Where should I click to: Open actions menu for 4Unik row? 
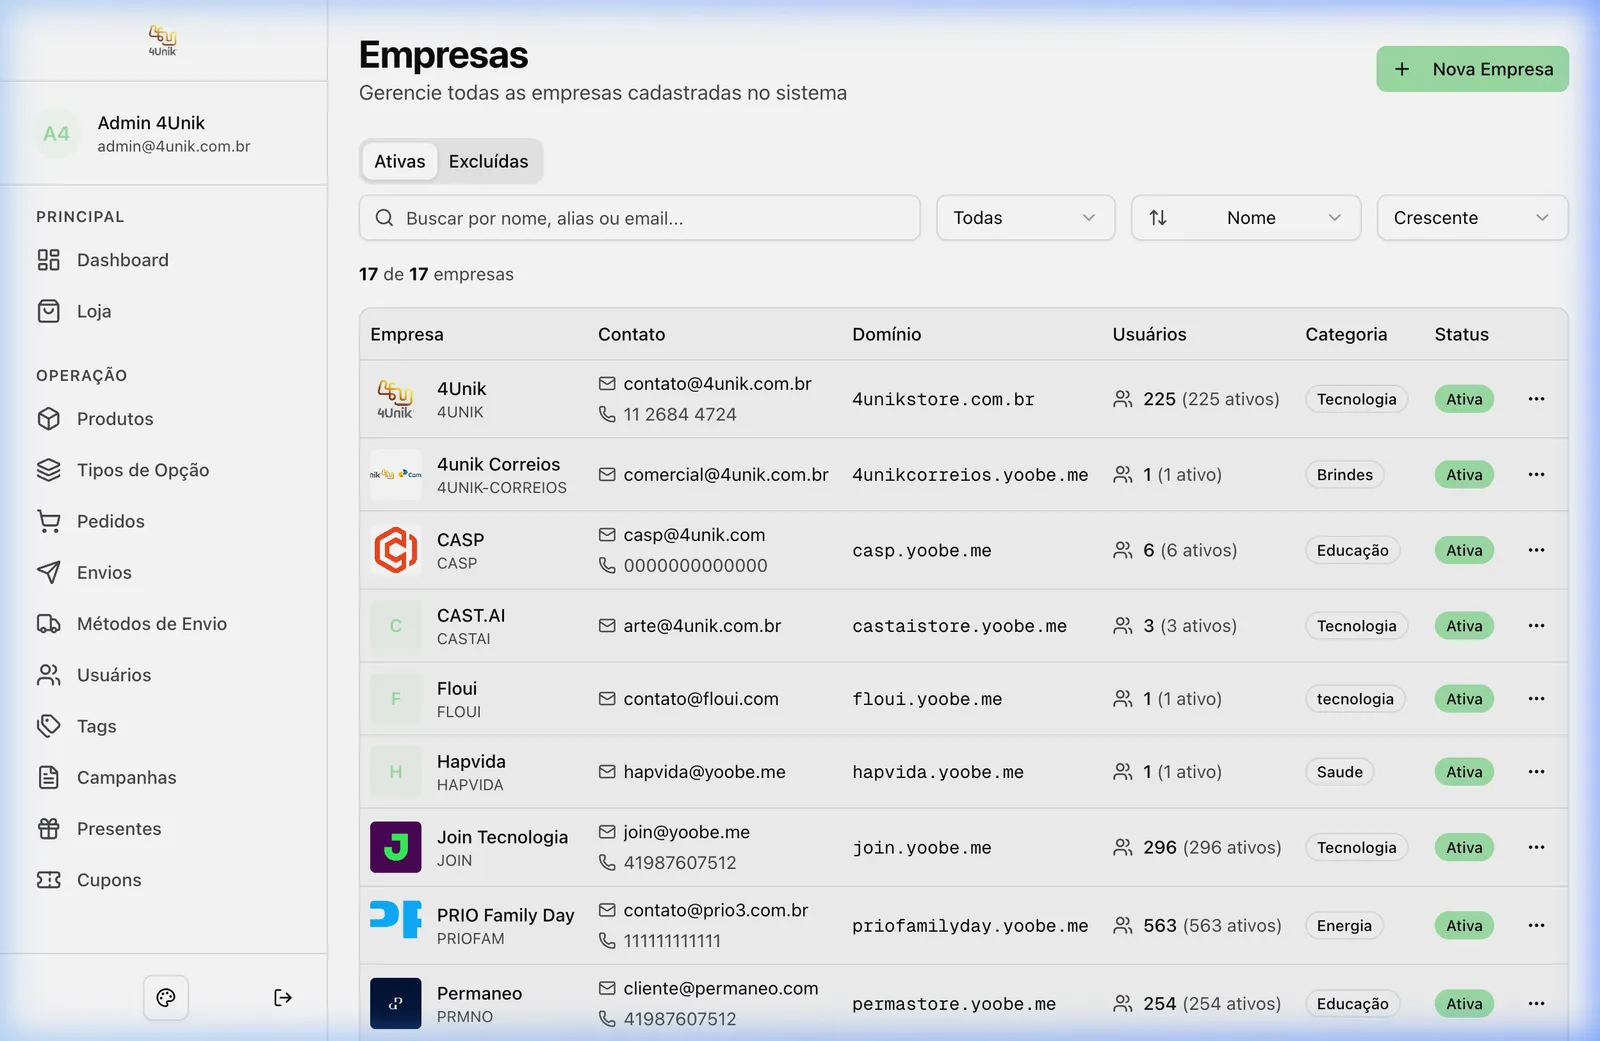click(x=1537, y=399)
